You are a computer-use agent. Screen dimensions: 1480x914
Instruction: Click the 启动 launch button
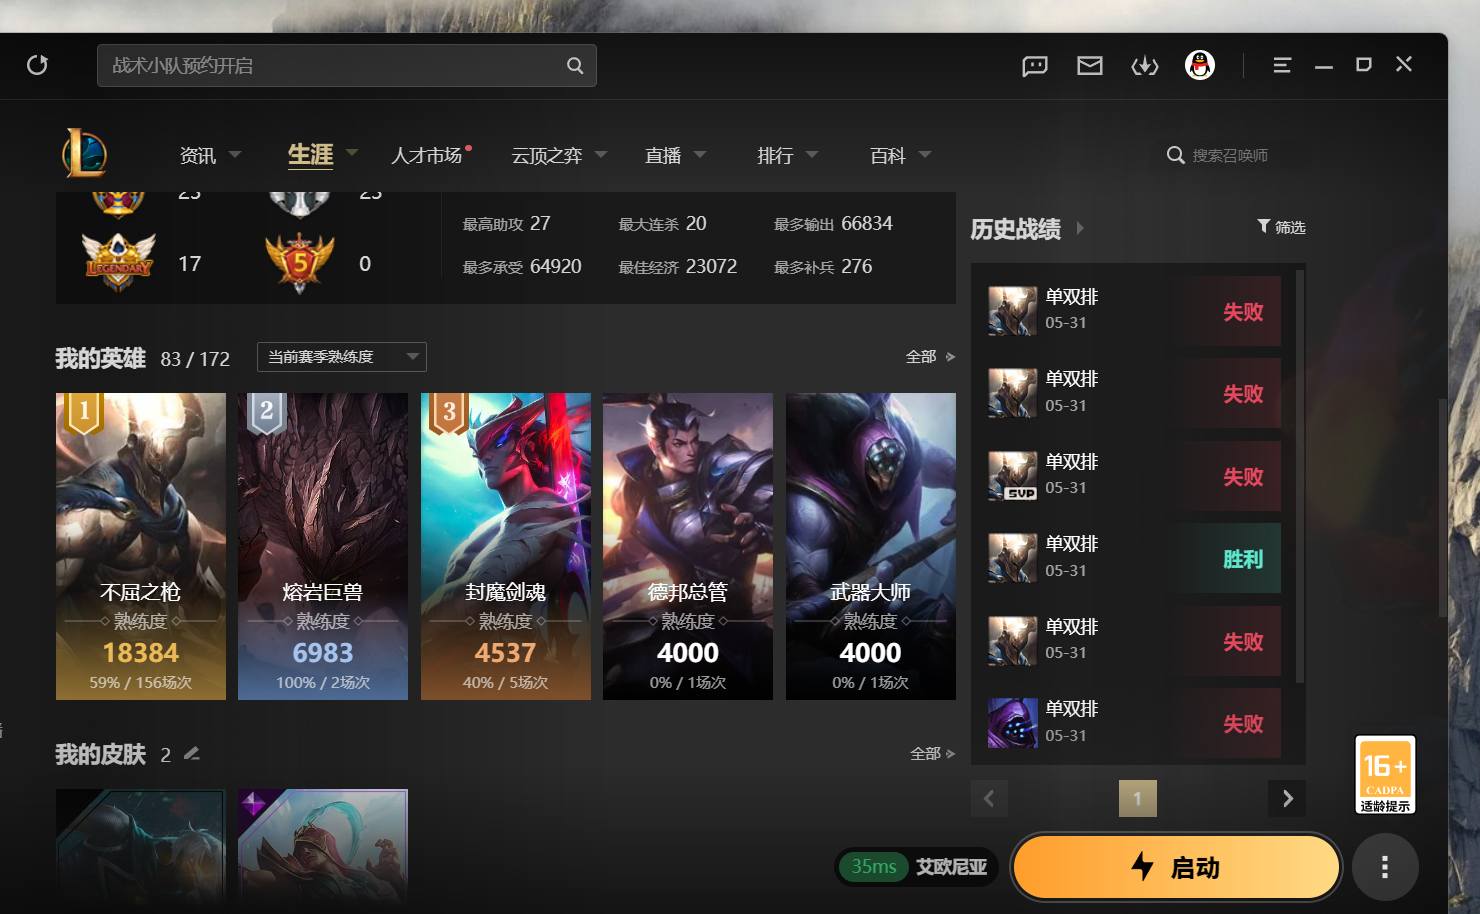tap(1176, 867)
